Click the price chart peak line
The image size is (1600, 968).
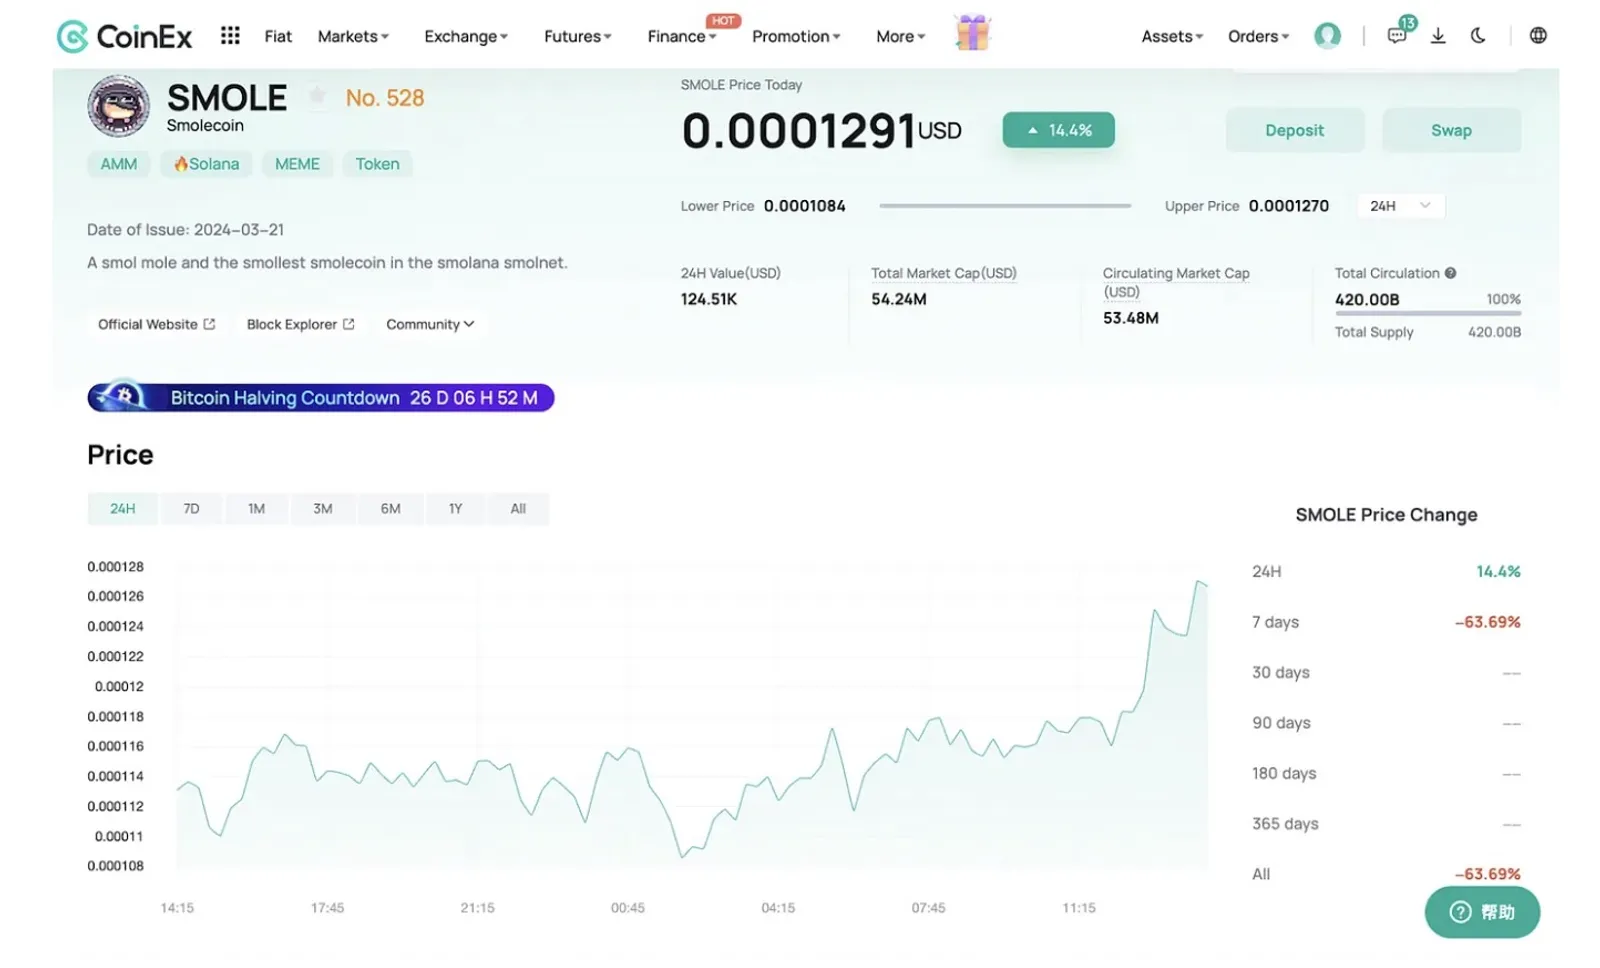coord(1199,582)
